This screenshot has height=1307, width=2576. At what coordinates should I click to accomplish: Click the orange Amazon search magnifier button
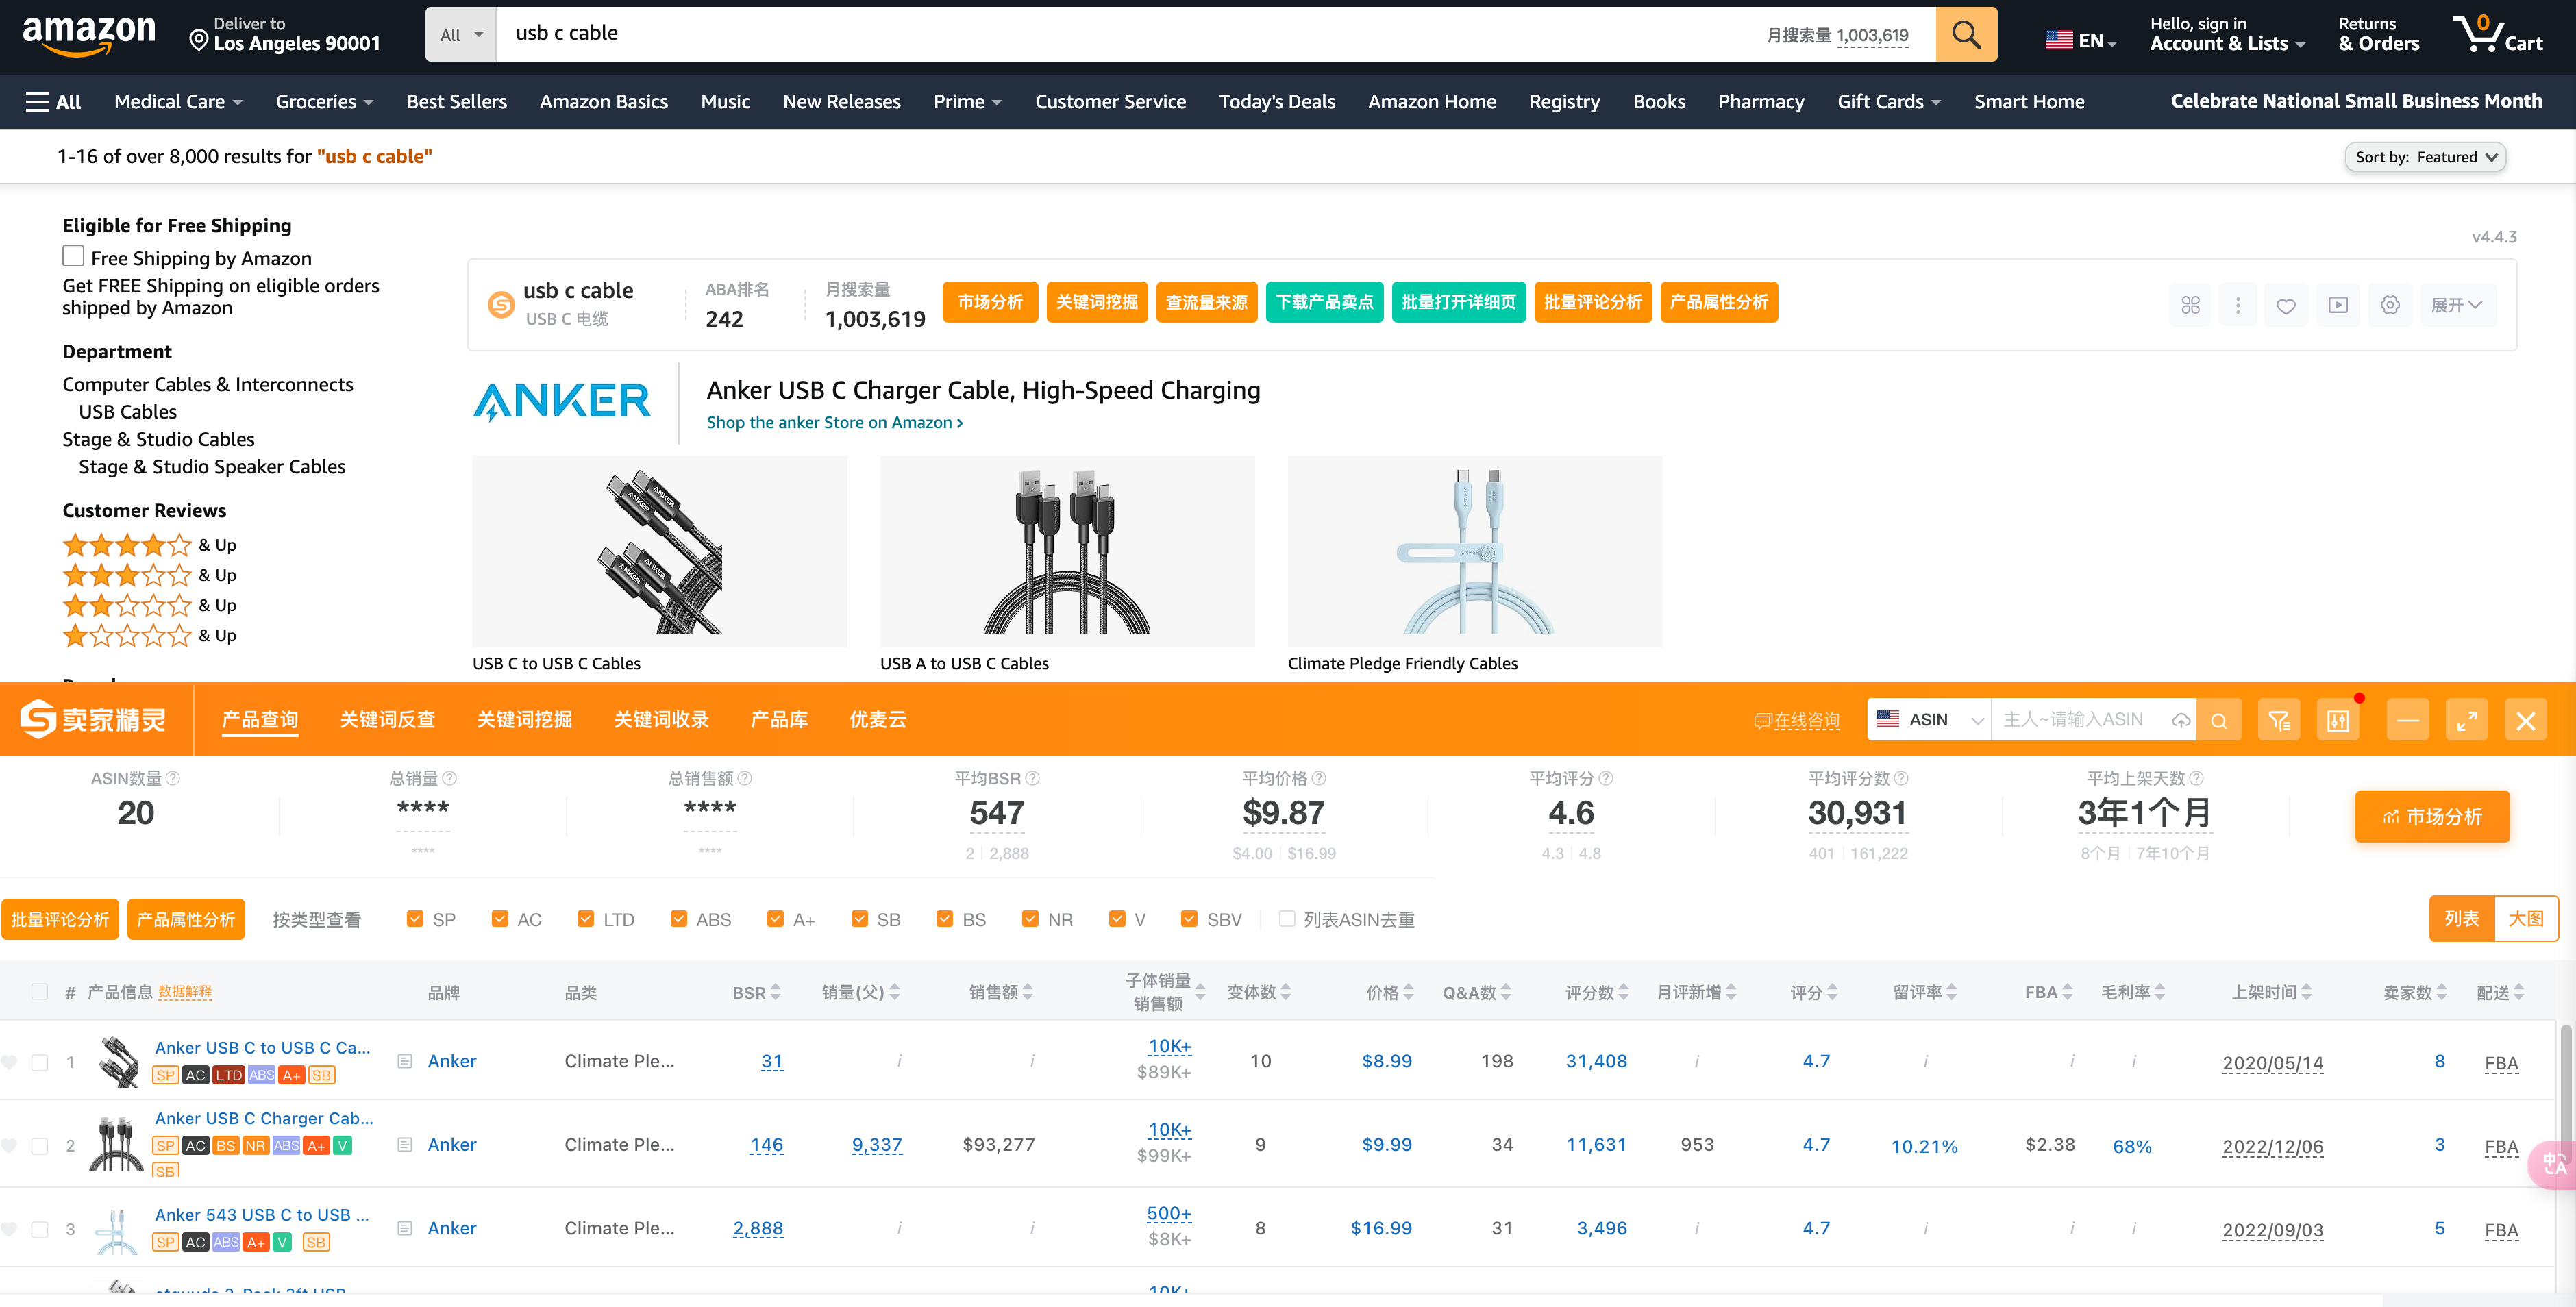coord(1965,34)
